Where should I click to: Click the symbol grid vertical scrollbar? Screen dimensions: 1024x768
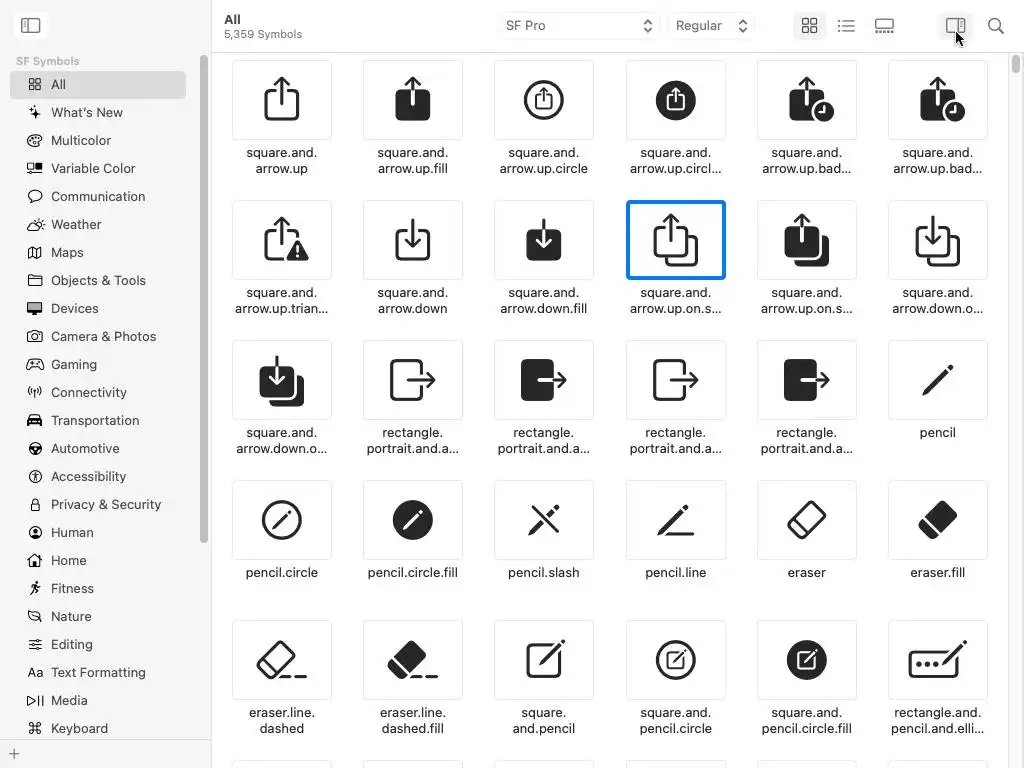1016,64
